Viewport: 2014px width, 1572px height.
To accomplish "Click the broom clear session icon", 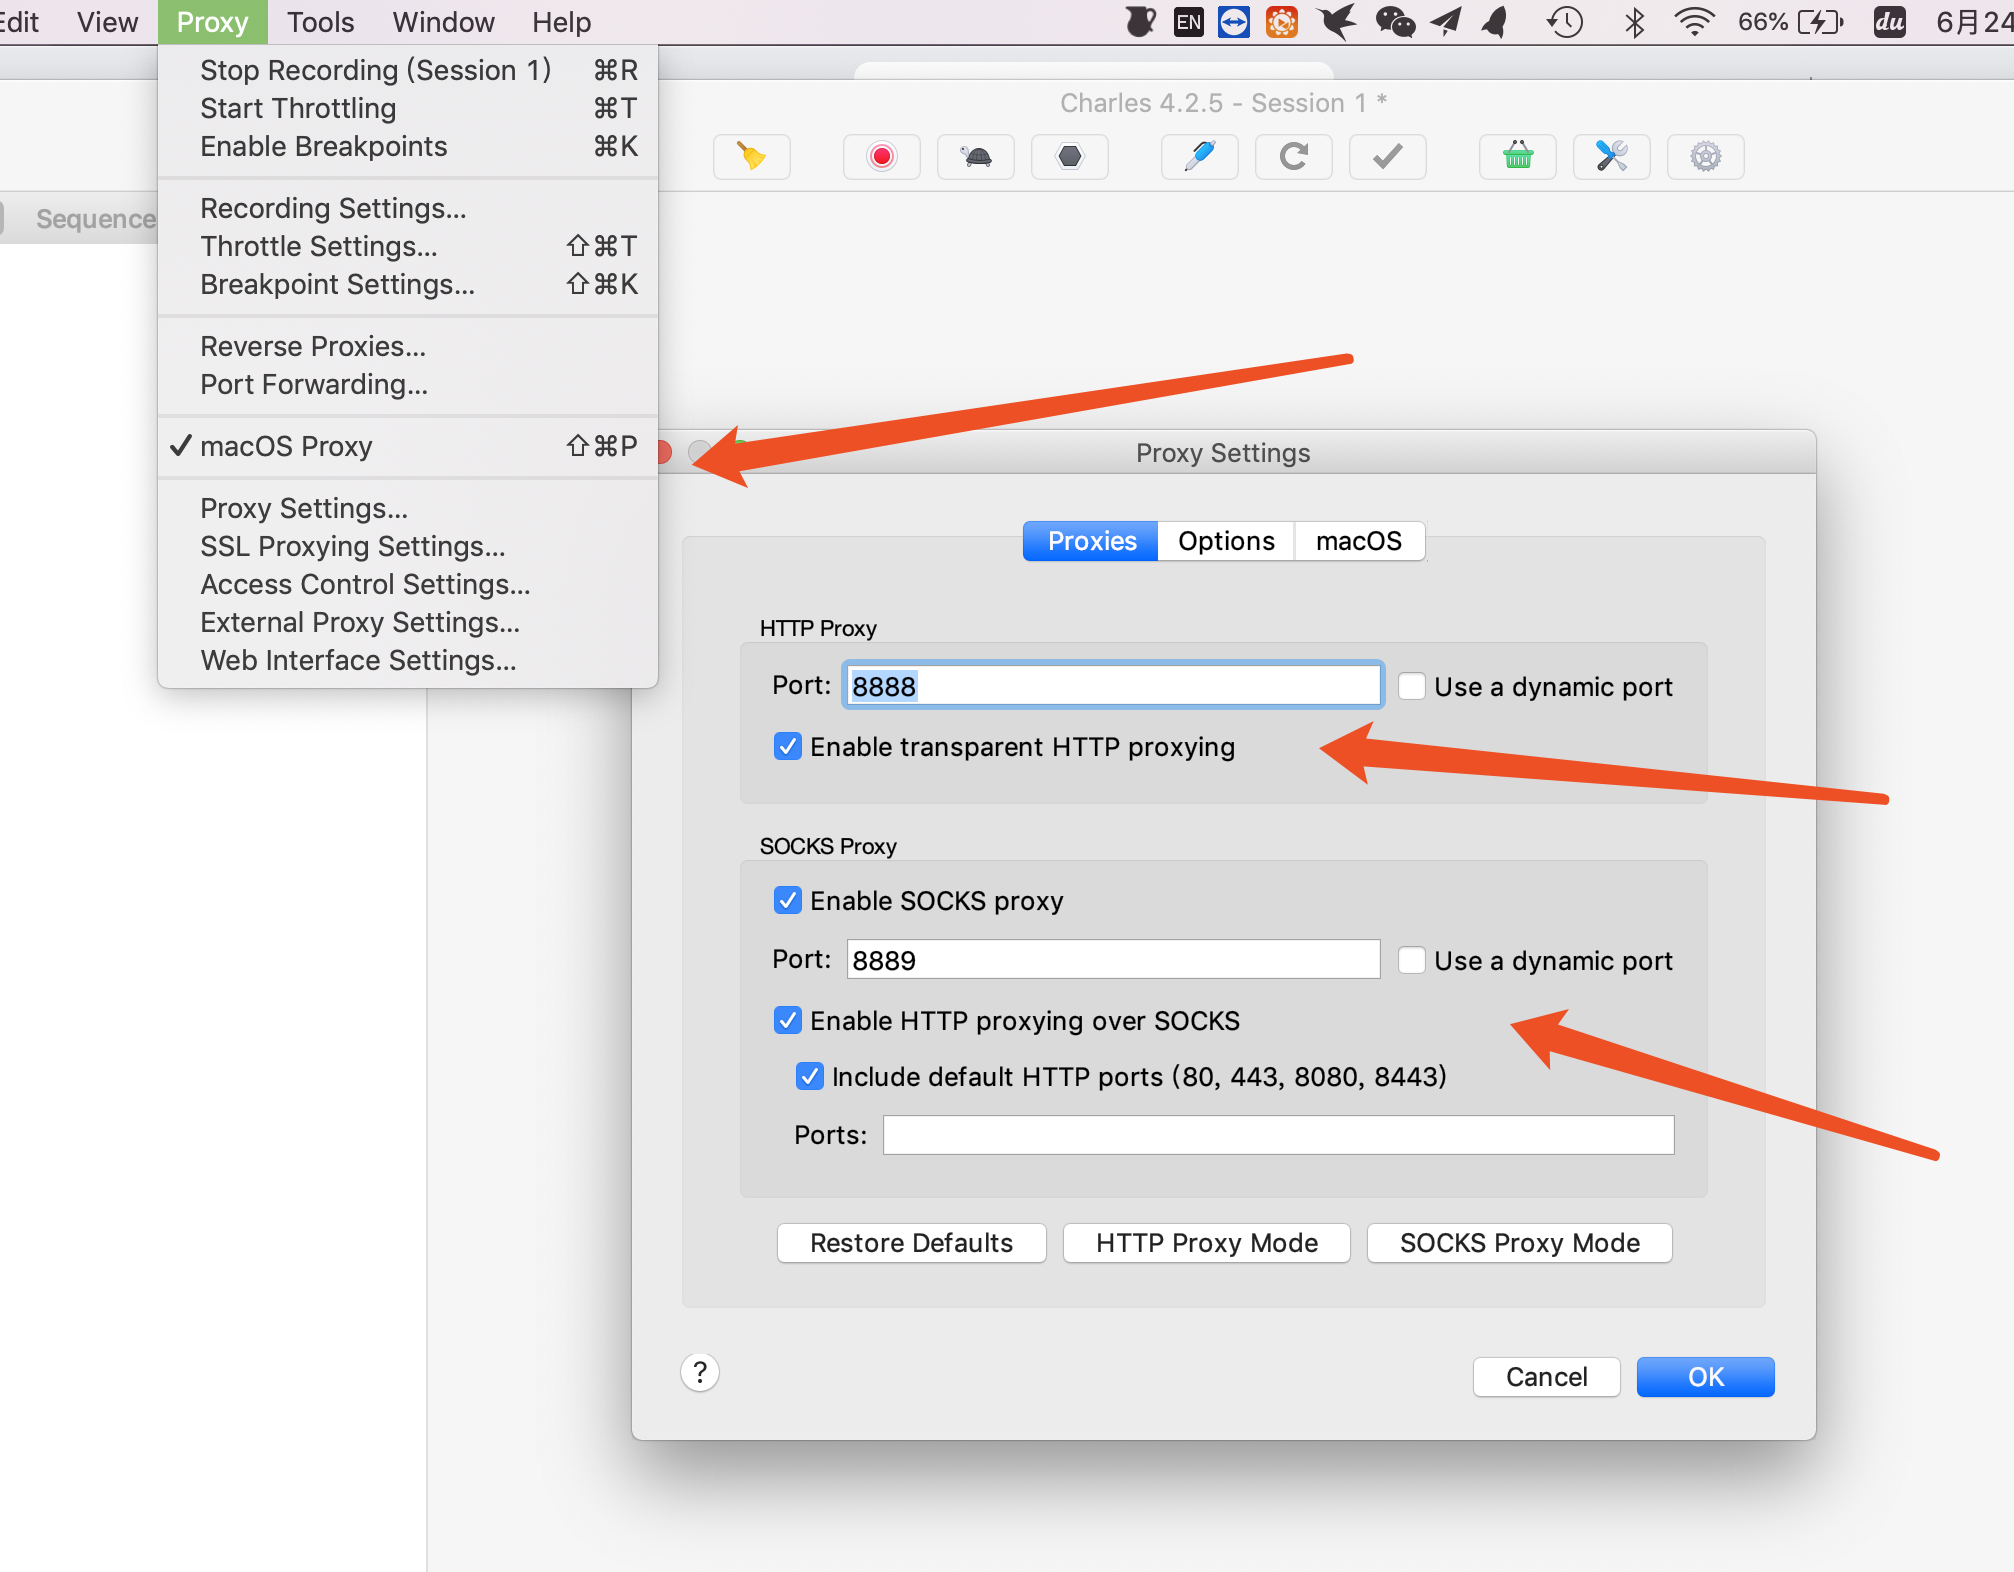I will (752, 157).
